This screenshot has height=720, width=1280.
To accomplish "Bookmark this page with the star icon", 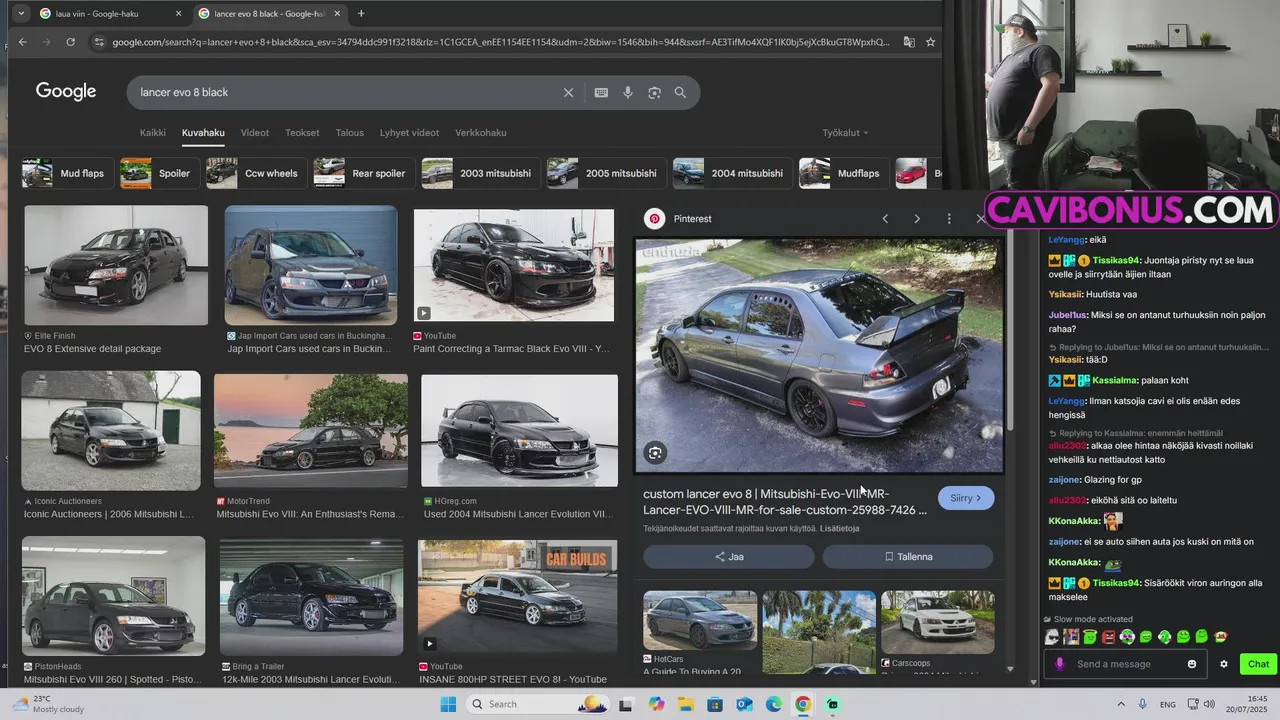I will click(930, 42).
